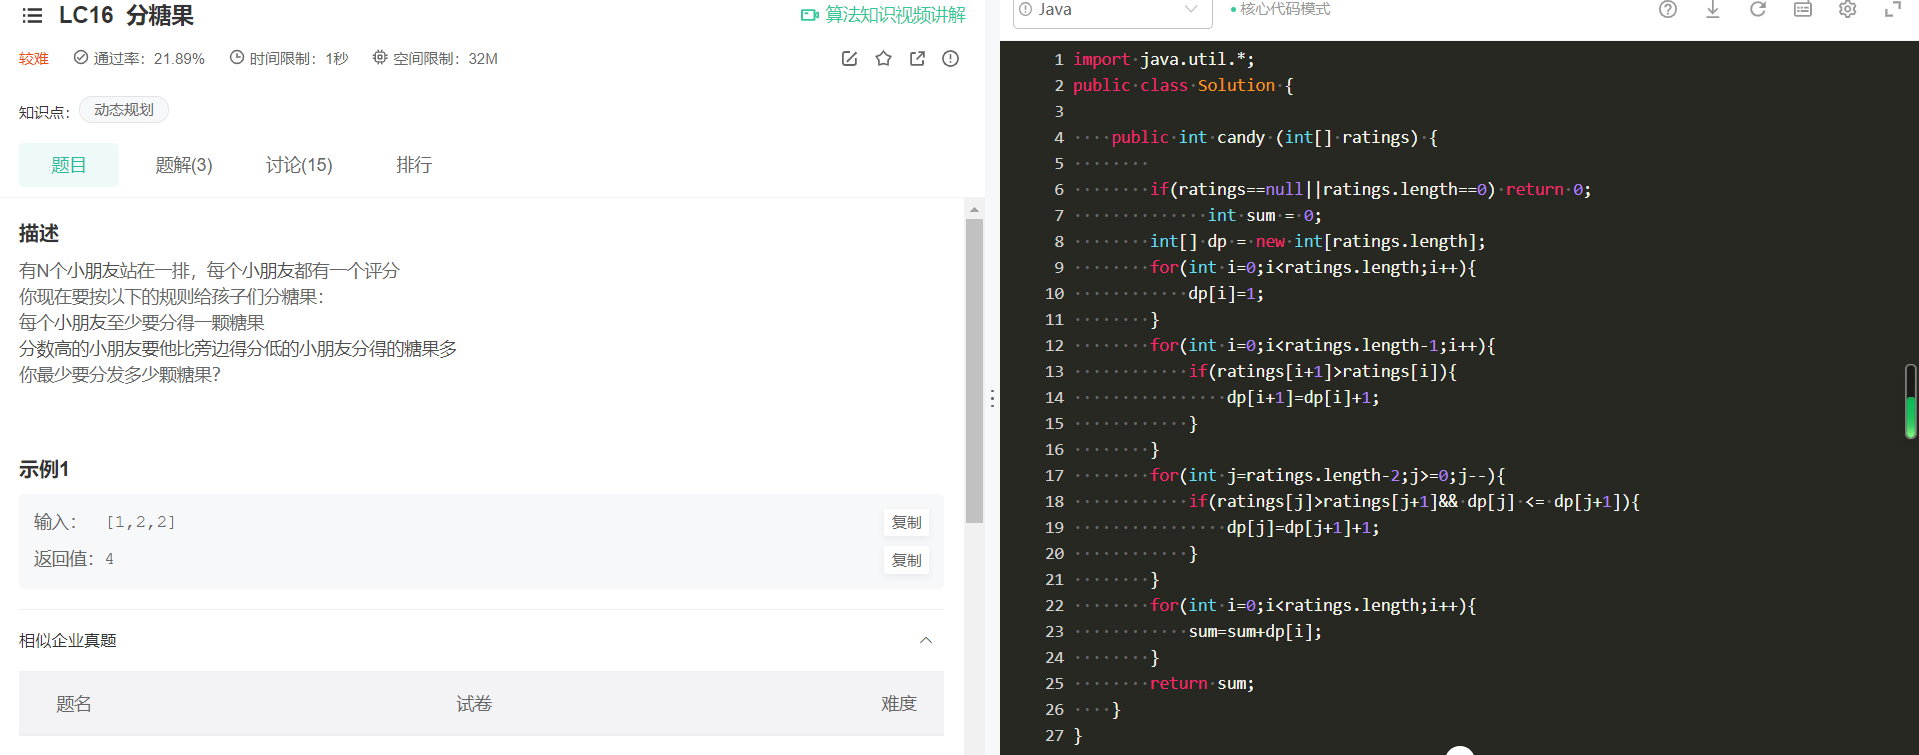The width and height of the screenshot is (1919, 755).
Task: Click the 较难 difficulty label
Action: pos(34,59)
